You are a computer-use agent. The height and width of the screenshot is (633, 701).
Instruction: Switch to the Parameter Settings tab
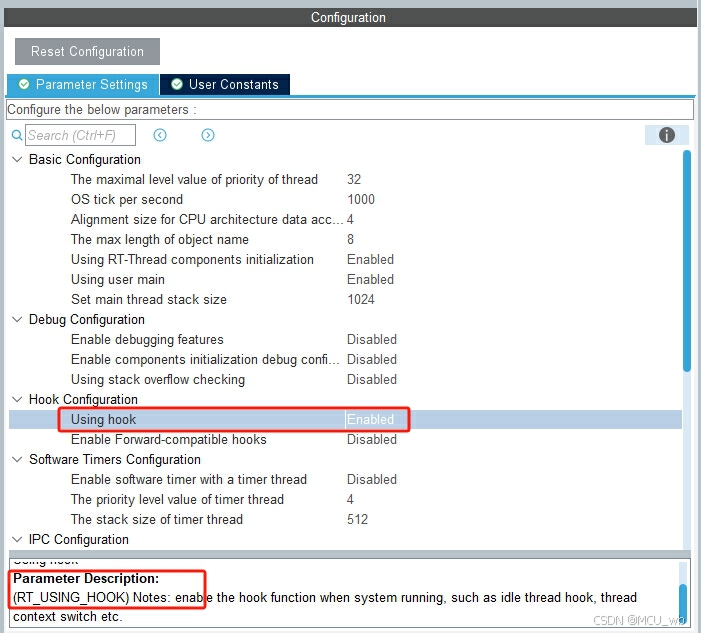point(83,84)
